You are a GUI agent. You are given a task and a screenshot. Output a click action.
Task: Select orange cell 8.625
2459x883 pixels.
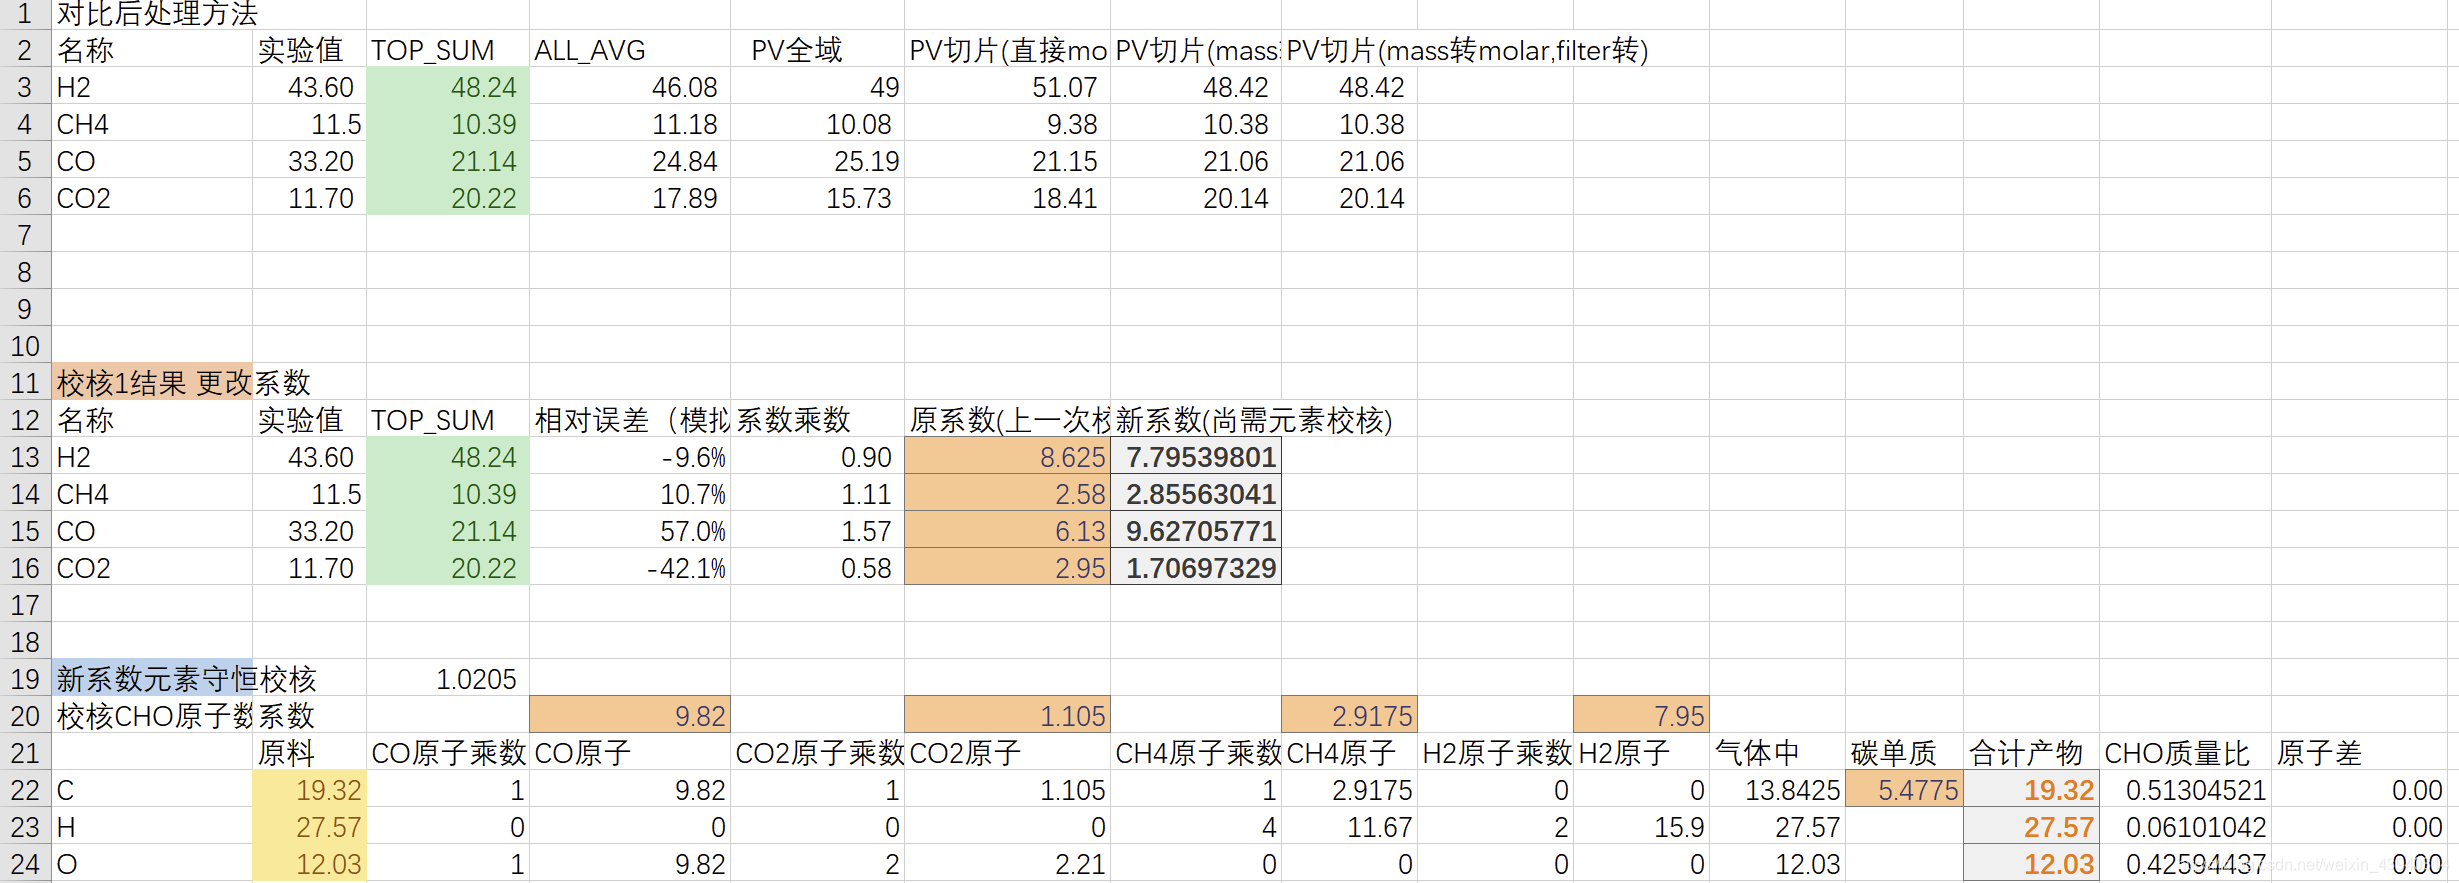click(x=1007, y=456)
